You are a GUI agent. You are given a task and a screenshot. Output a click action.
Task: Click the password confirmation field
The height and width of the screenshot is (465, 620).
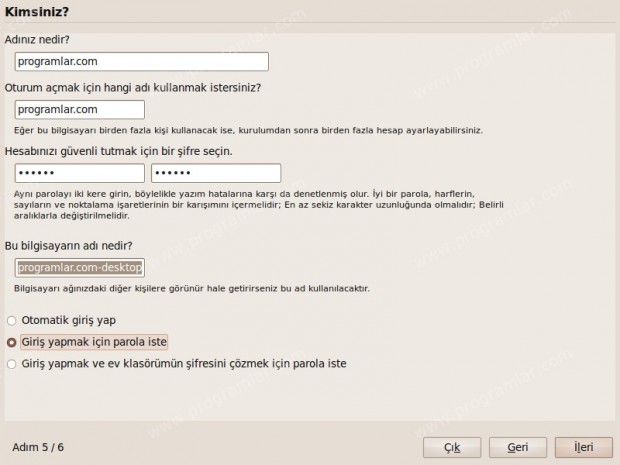[216, 173]
